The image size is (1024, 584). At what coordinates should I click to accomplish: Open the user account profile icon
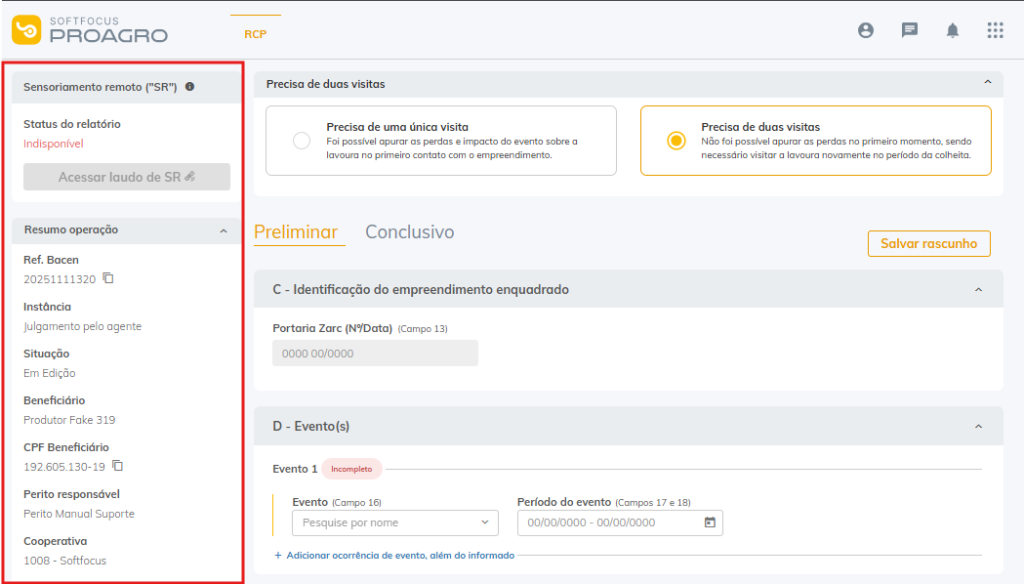(866, 30)
